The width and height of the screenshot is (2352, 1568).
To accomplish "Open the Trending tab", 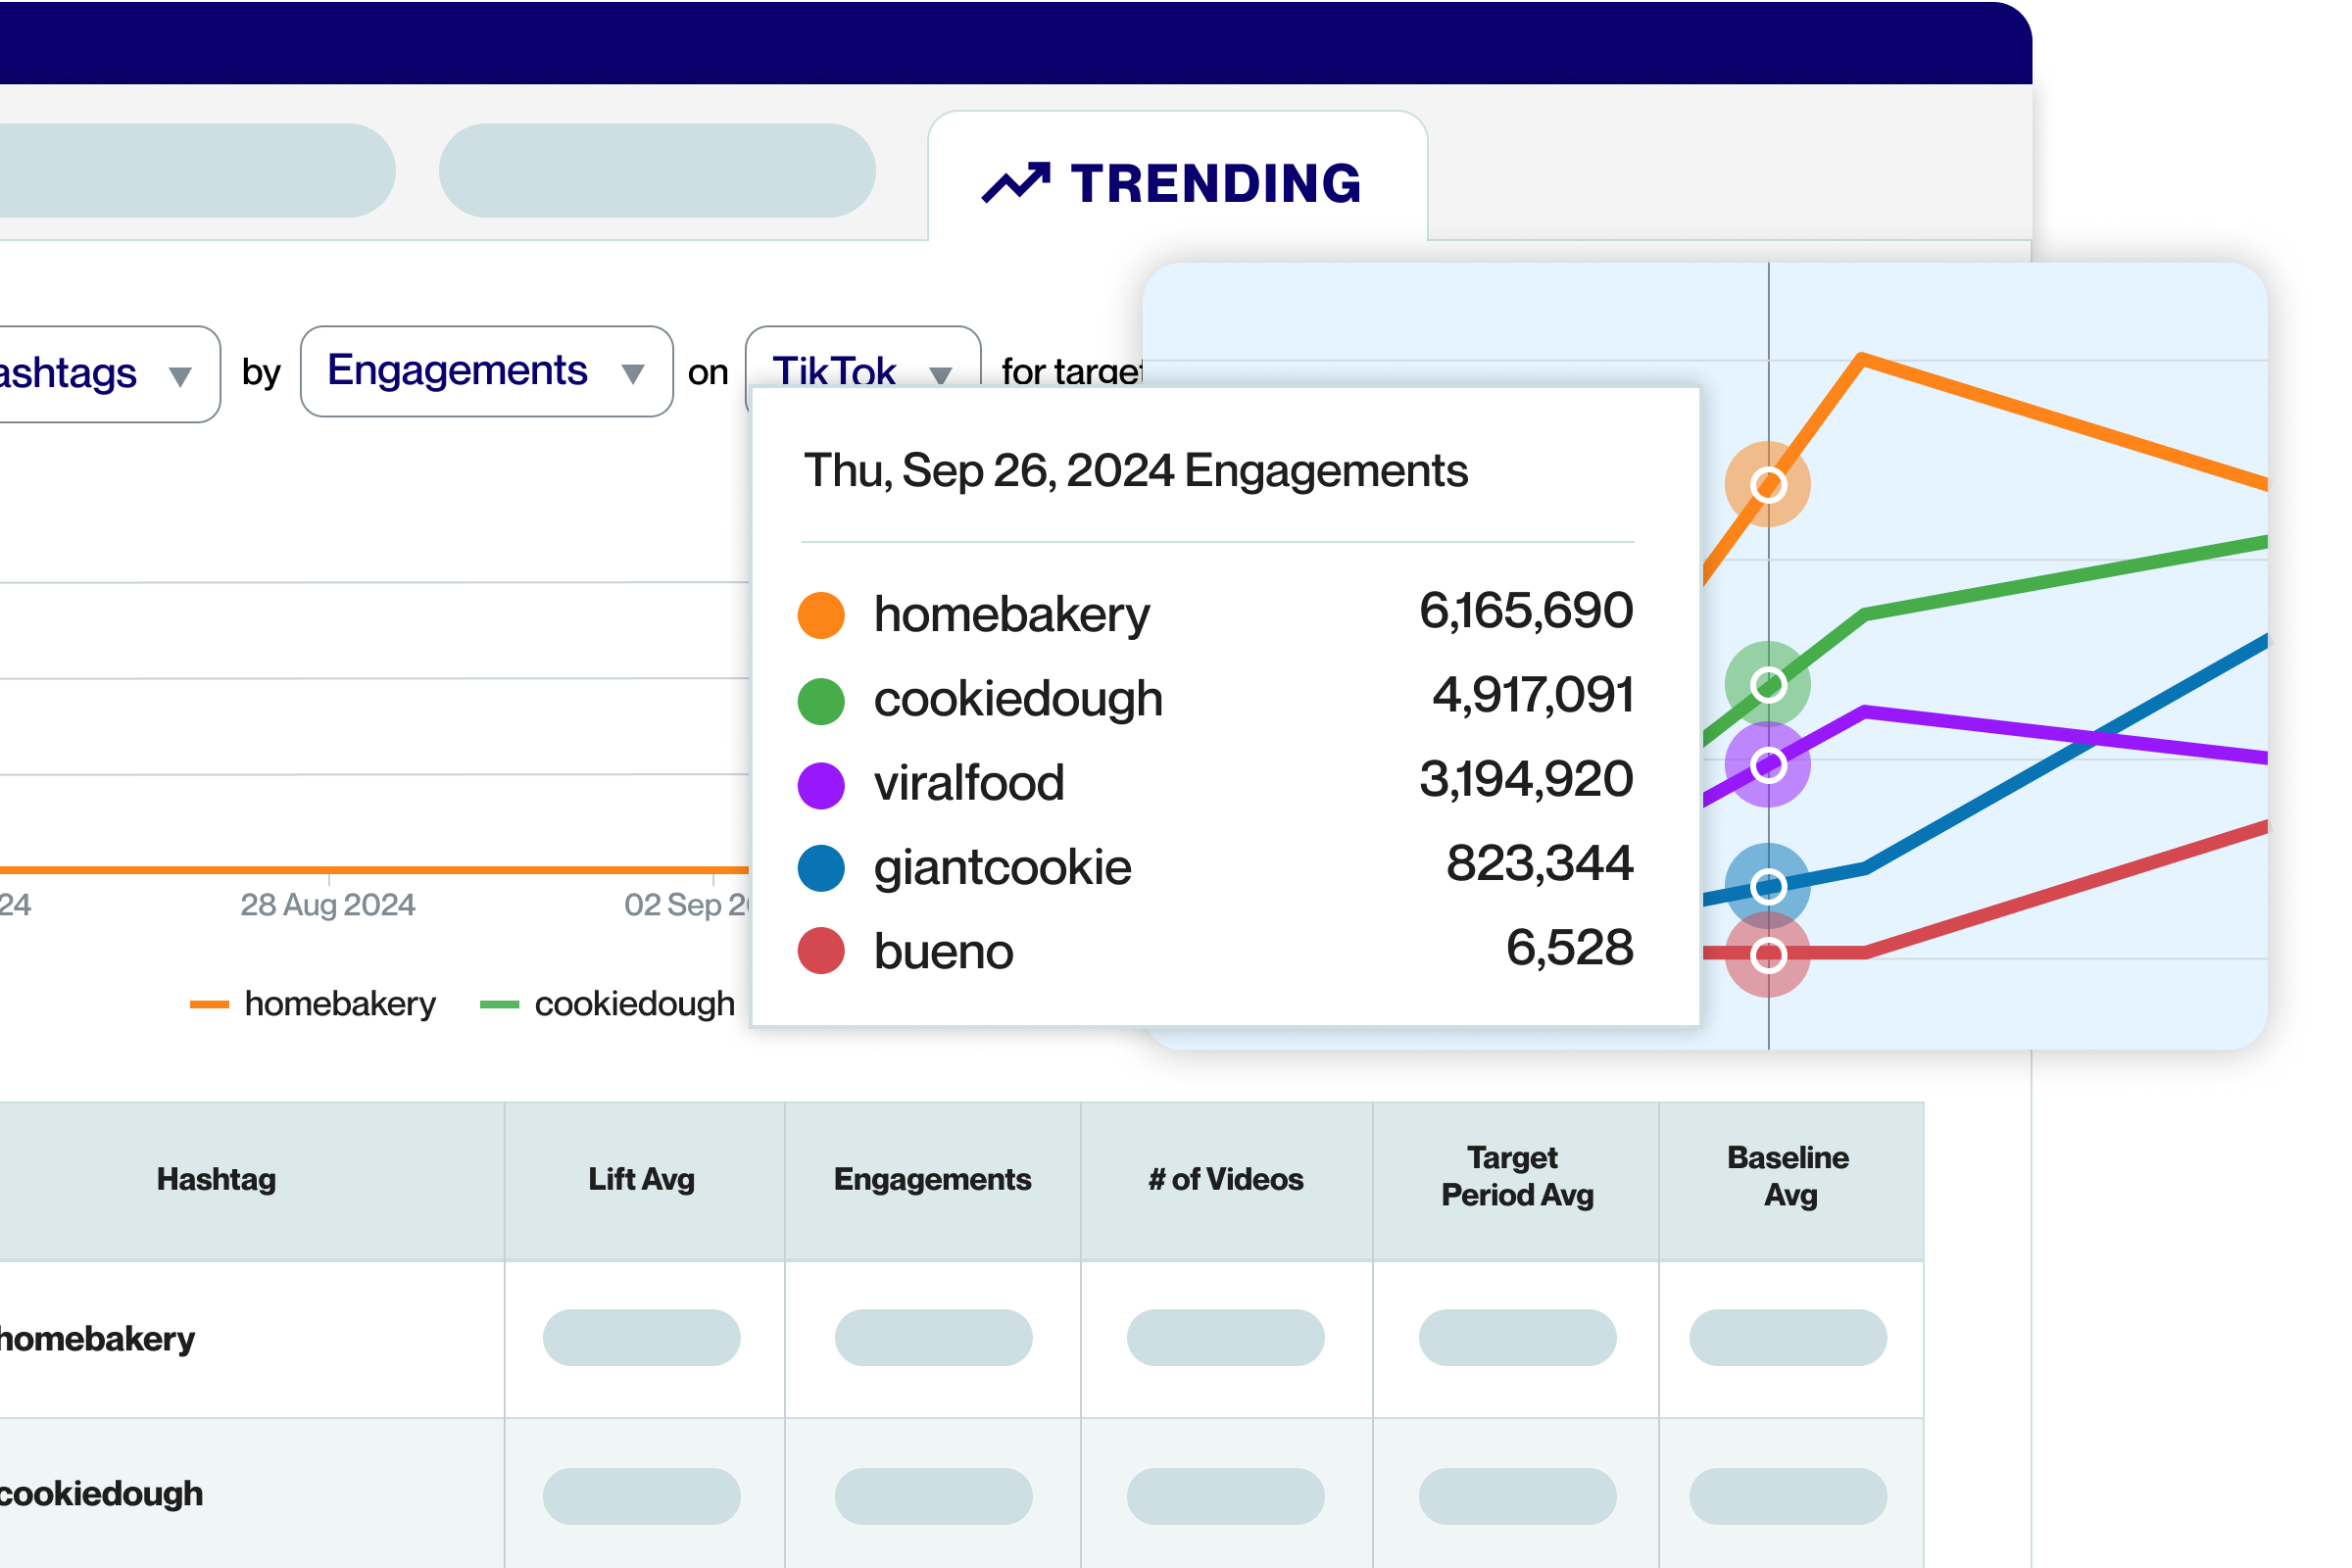I will click(1177, 177).
